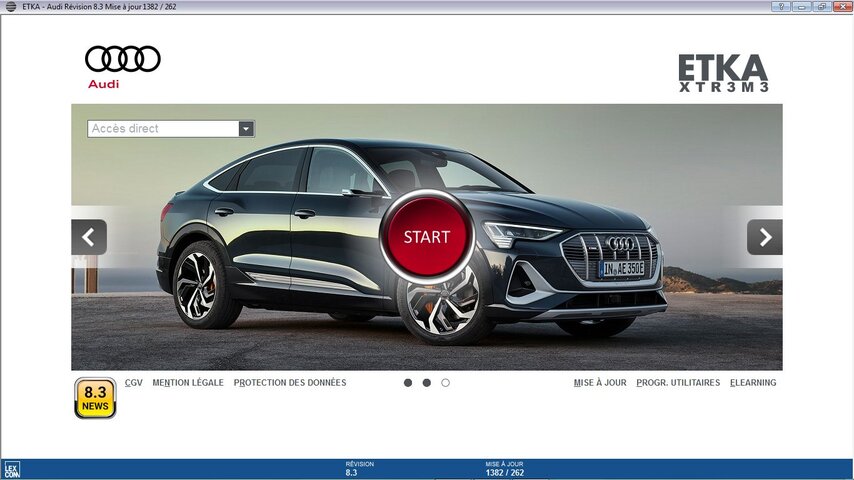Show the previous slide with left arrow

89,237
